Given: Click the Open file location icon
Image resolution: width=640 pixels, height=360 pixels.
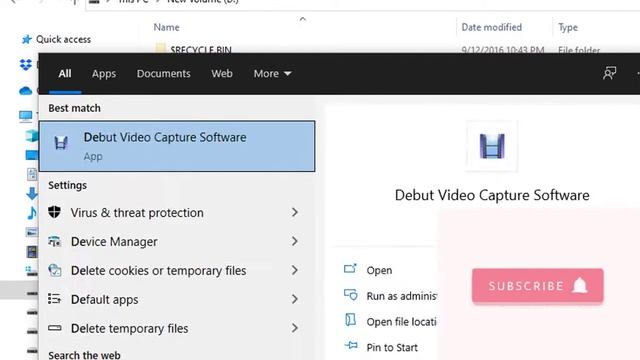Looking at the screenshot, I should (350, 320).
